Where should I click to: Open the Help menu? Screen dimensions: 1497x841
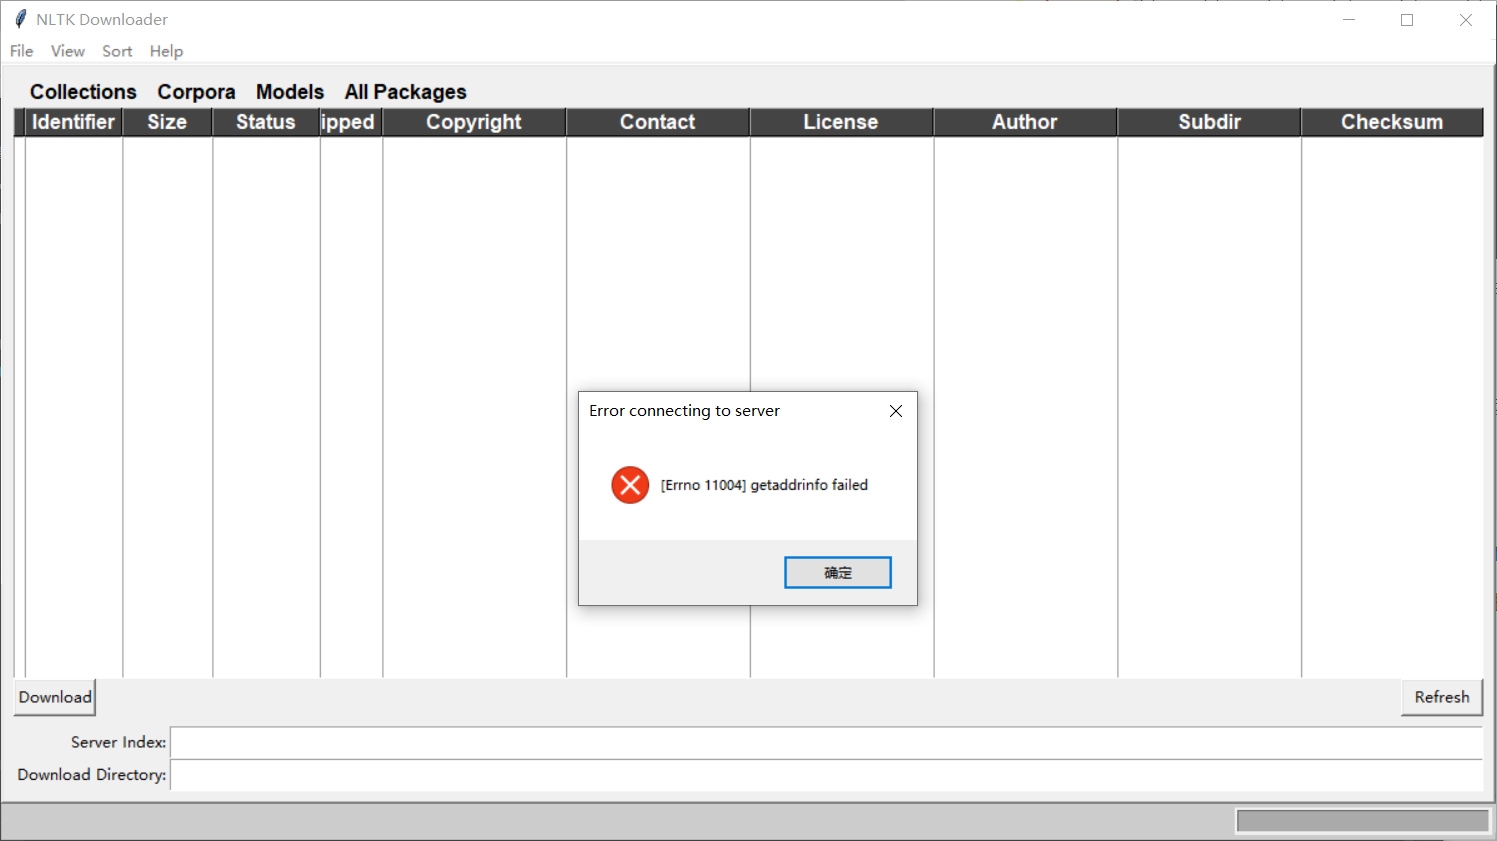click(x=166, y=51)
